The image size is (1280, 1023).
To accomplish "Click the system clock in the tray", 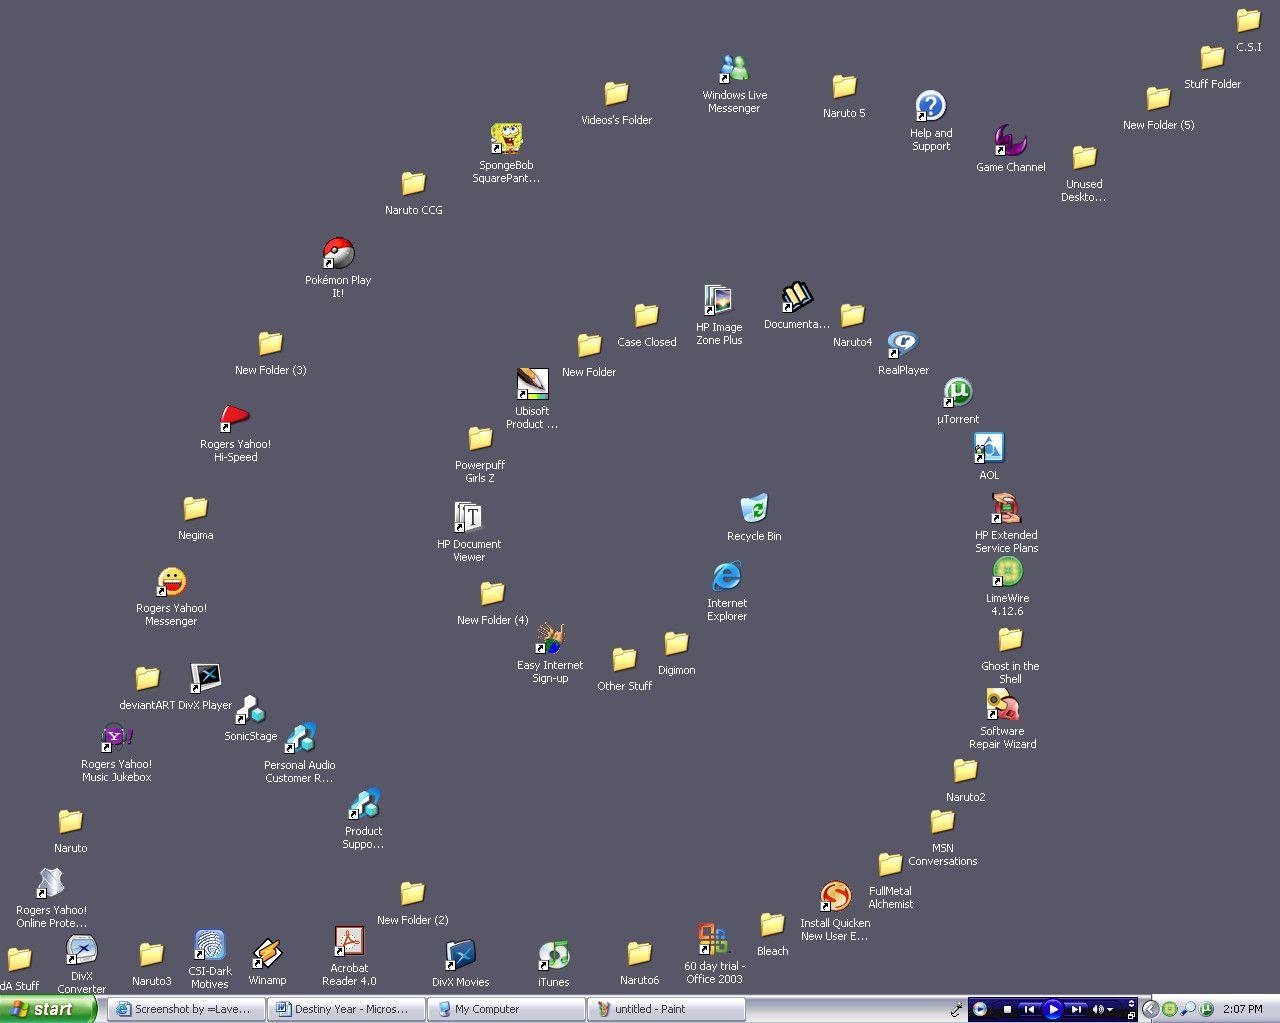I will (x=1243, y=1010).
